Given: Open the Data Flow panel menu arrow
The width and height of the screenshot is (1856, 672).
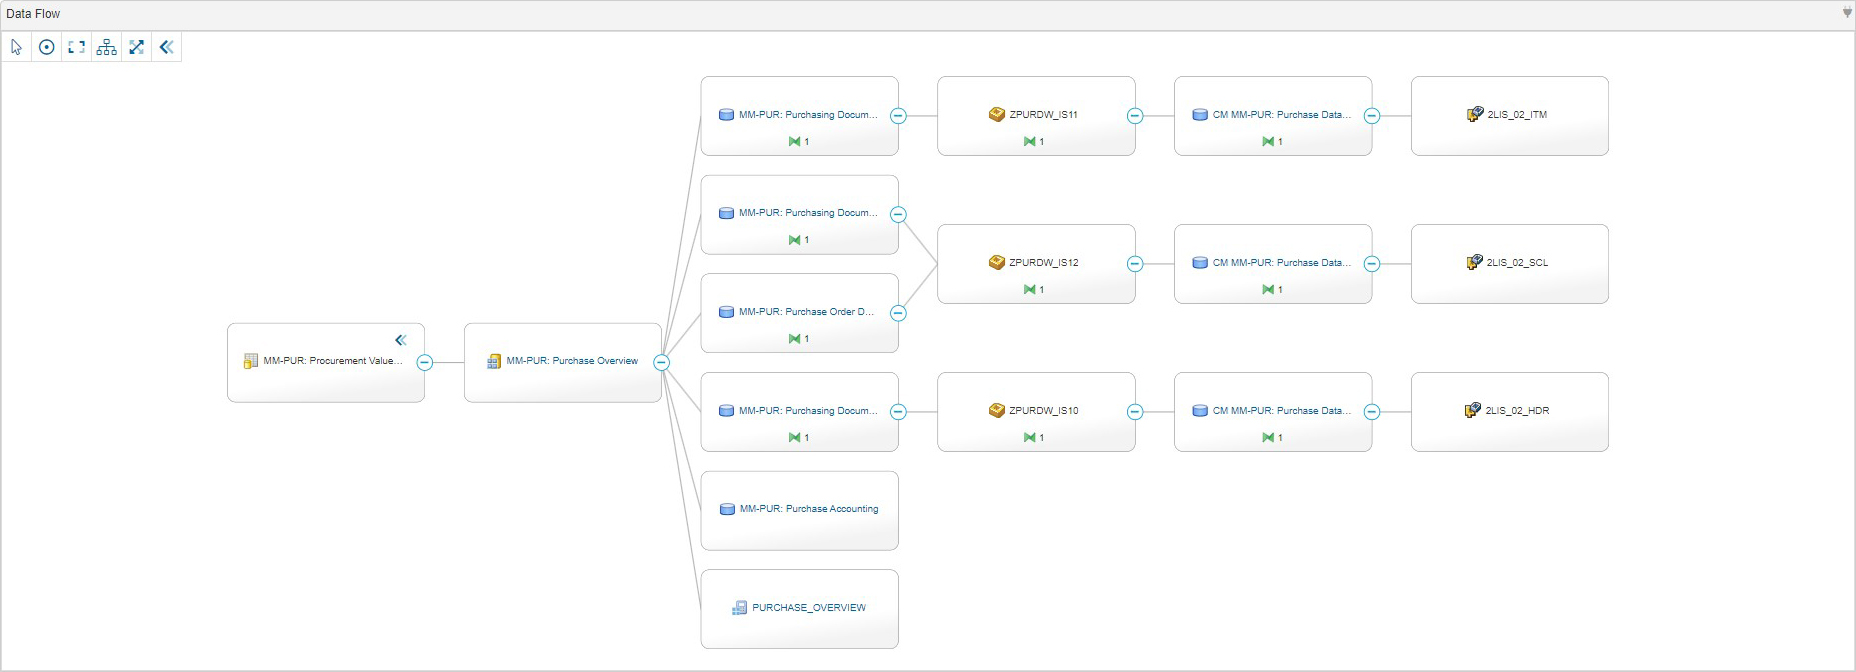Looking at the screenshot, I should click(x=1847, y=13).
